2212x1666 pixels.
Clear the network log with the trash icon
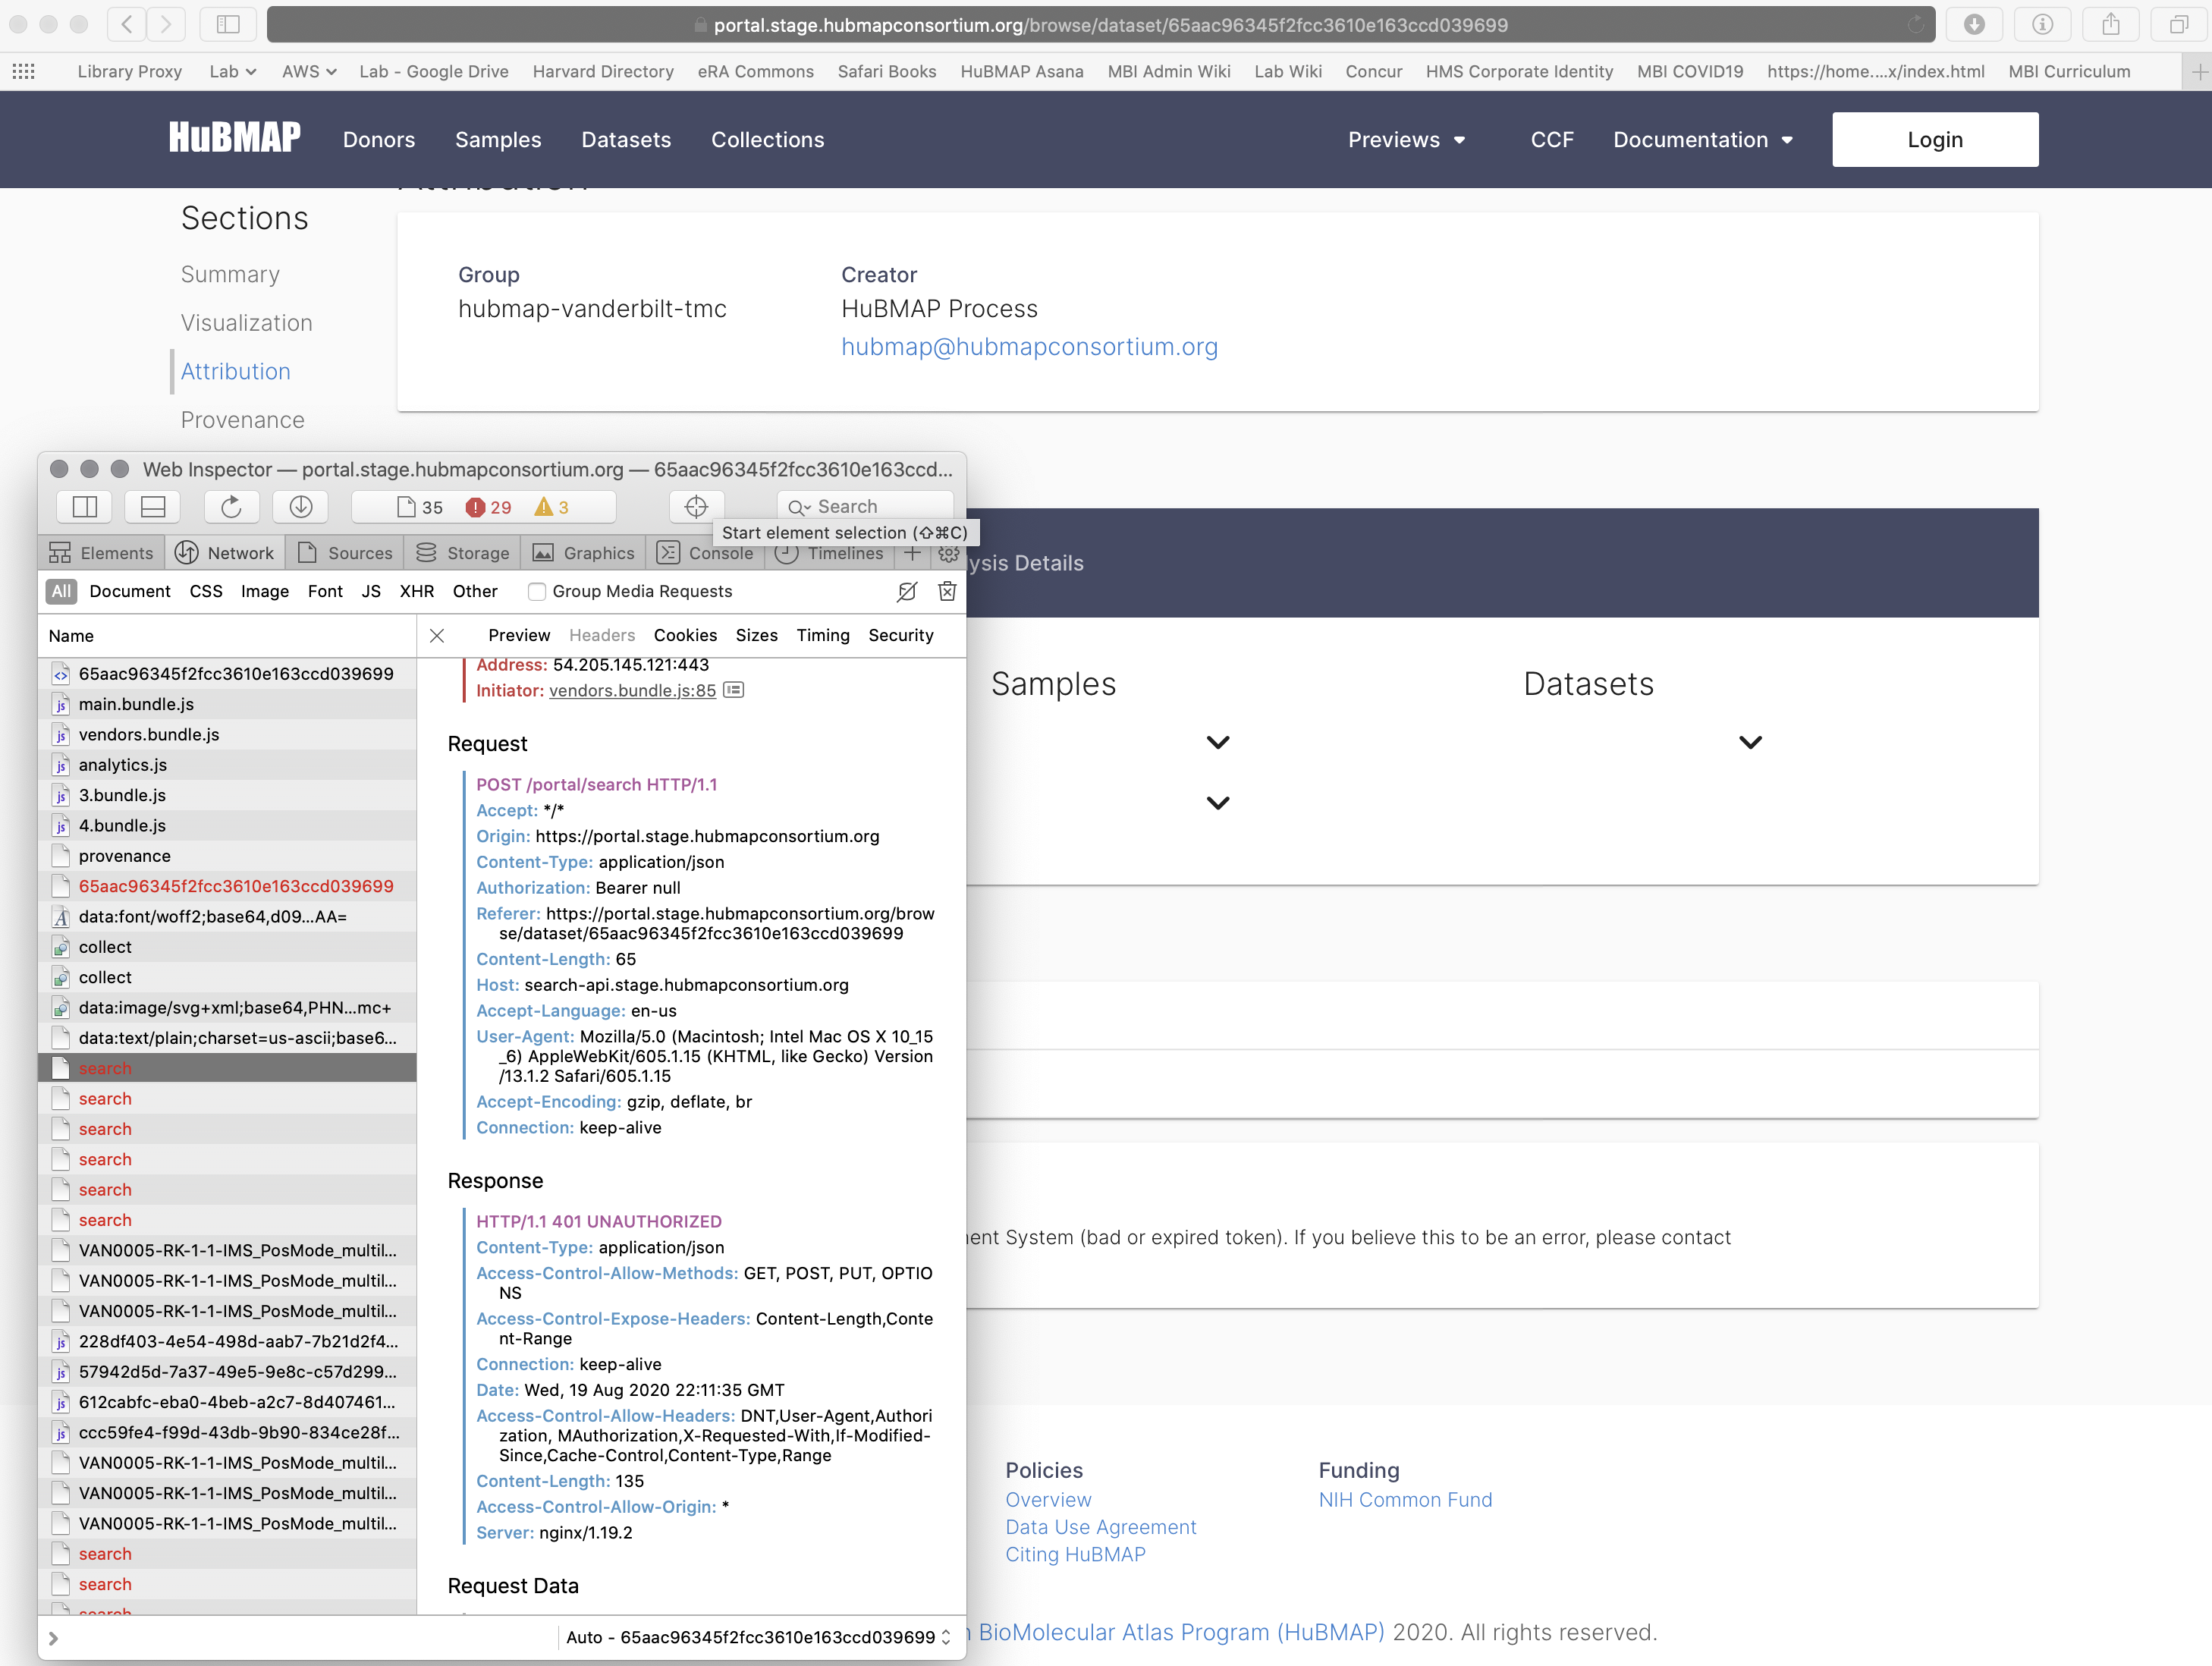coord(947,591)
